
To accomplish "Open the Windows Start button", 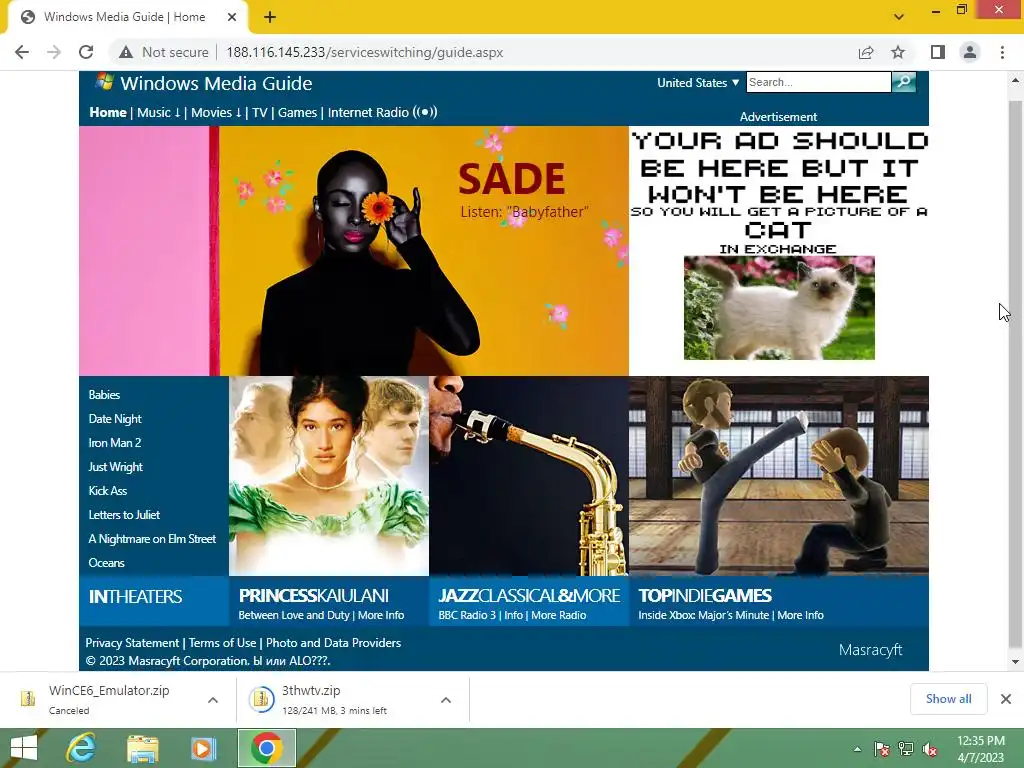I will [24, 748].
